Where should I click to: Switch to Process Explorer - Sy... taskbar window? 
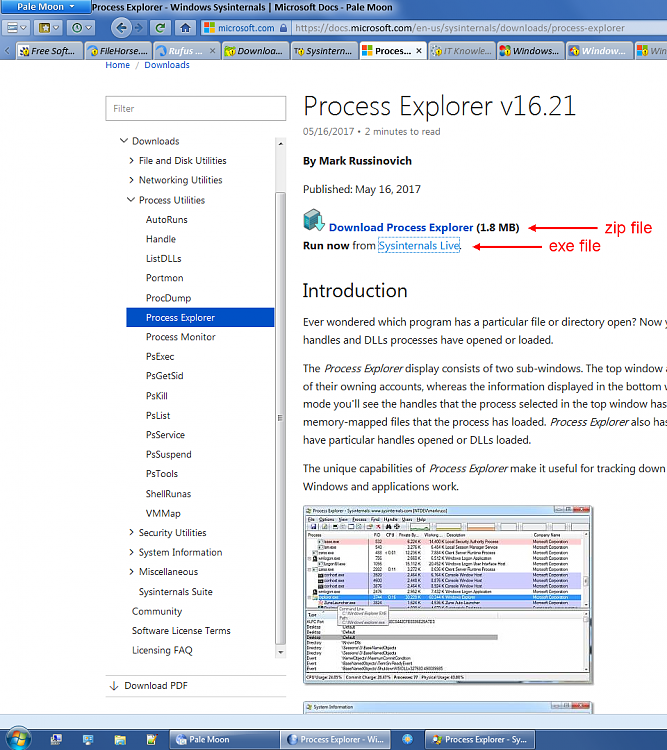(479, 739)
